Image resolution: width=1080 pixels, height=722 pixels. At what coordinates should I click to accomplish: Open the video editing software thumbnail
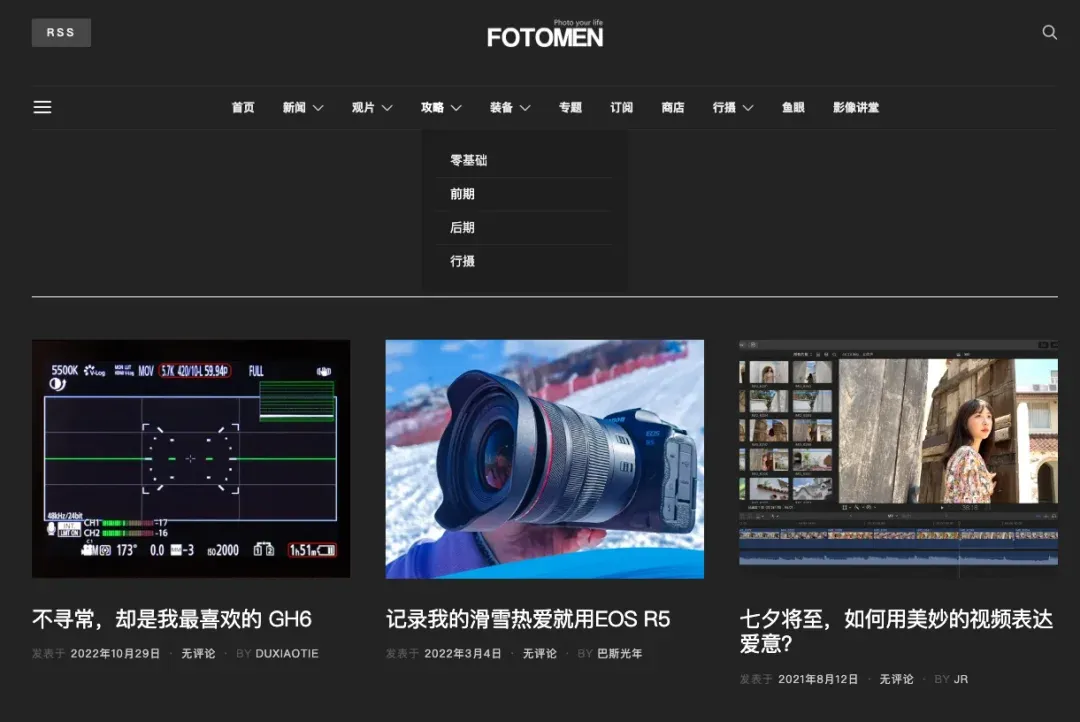click(898, 459)
